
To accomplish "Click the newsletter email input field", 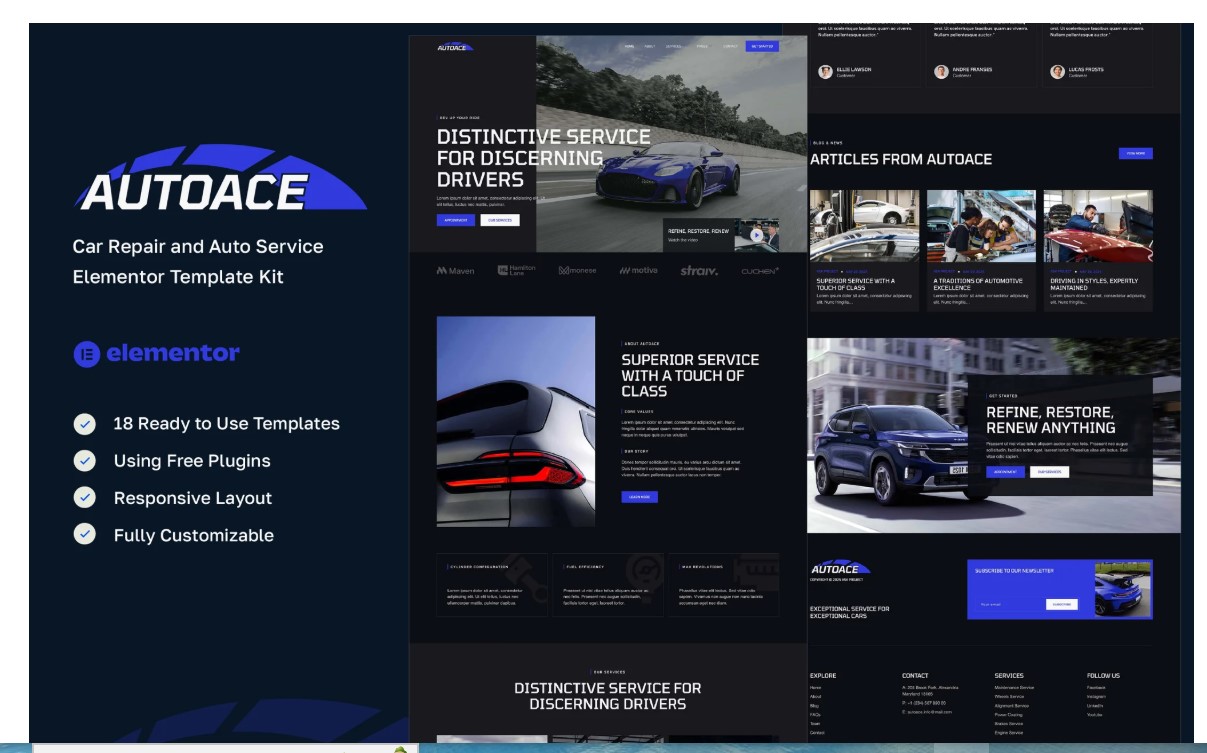I will [1011, 604].
